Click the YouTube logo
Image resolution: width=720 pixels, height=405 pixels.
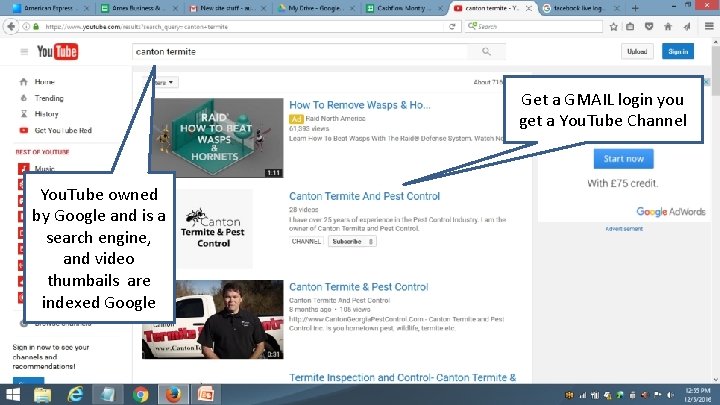(x=57, y=51)
